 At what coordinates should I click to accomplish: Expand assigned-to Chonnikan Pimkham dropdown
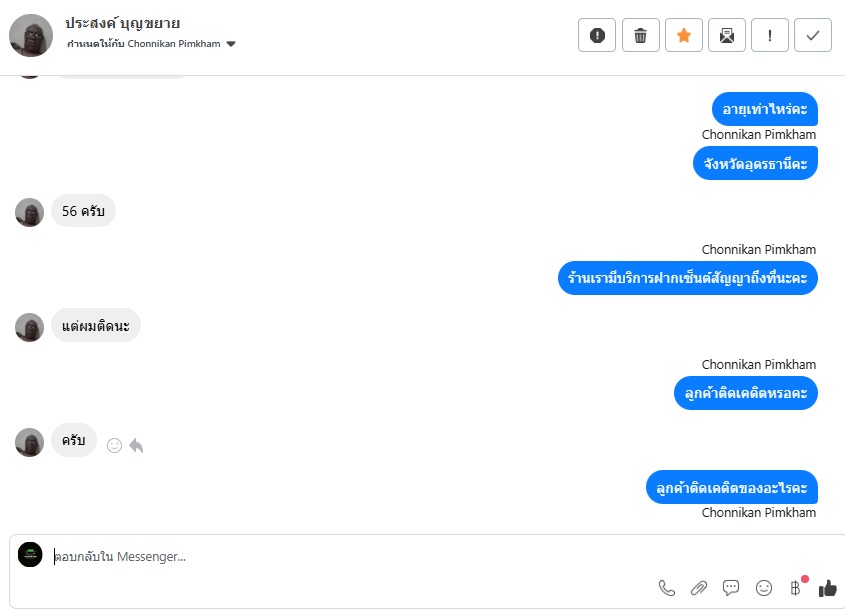pyautogui.click(x=231, y=44)
